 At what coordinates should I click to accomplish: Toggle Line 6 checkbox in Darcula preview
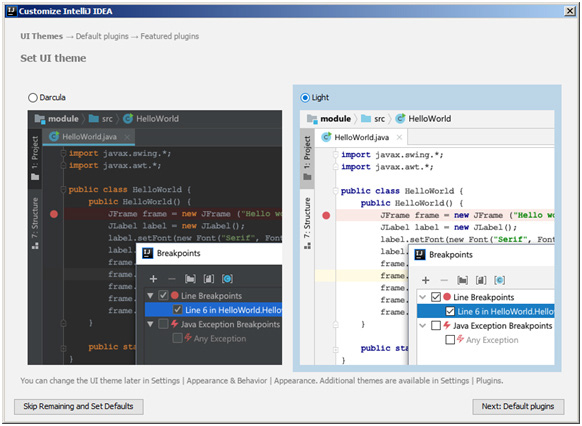[x=178, y=310]
